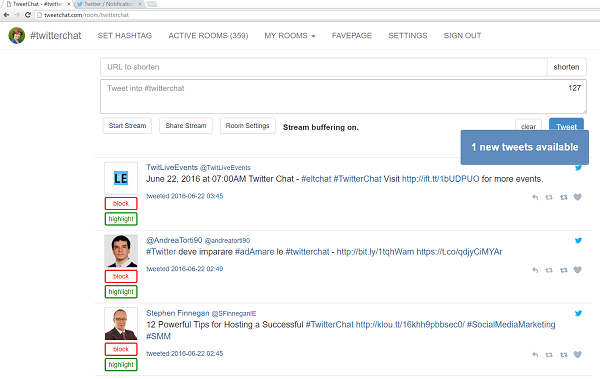600x379 pixels.
Task: Click blue retweet icon on Stephen Finnegan tweet
Action: 564,354
